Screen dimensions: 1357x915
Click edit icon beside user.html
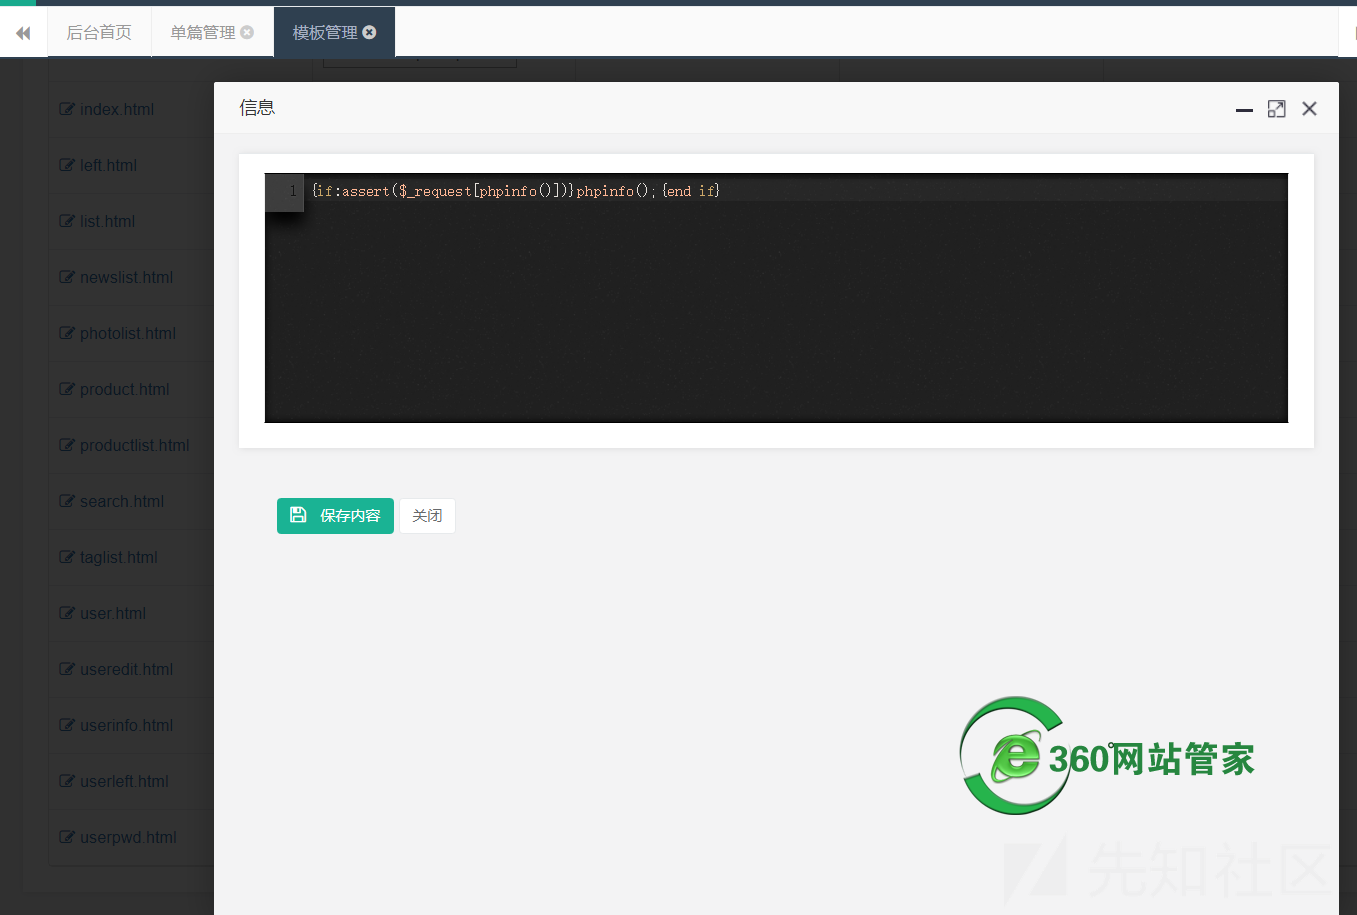(x=67, y=613)
